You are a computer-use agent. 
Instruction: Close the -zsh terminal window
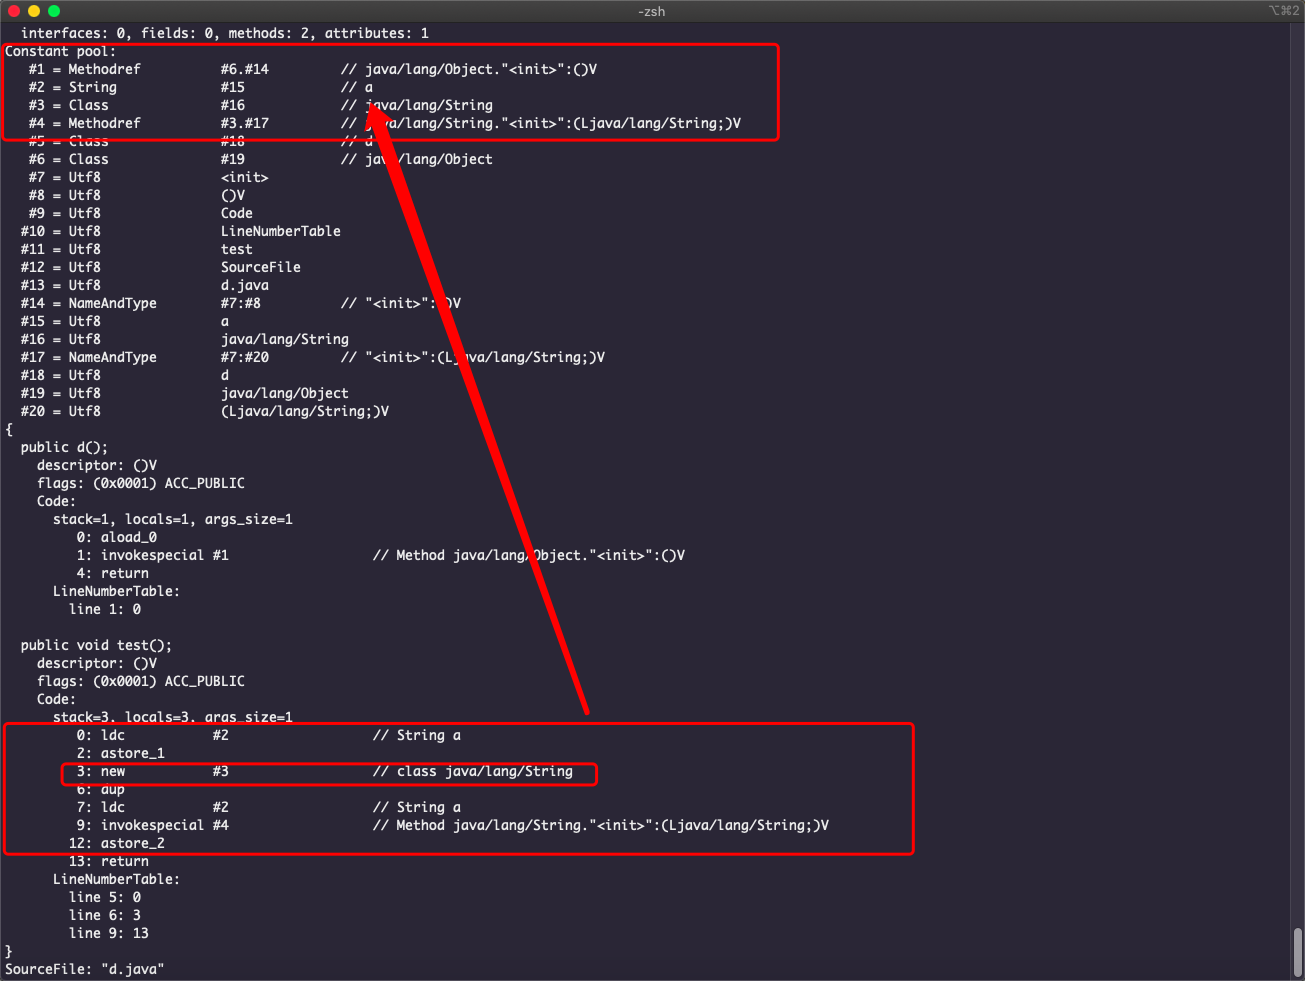pyautogui.click(x=14, y=11)
